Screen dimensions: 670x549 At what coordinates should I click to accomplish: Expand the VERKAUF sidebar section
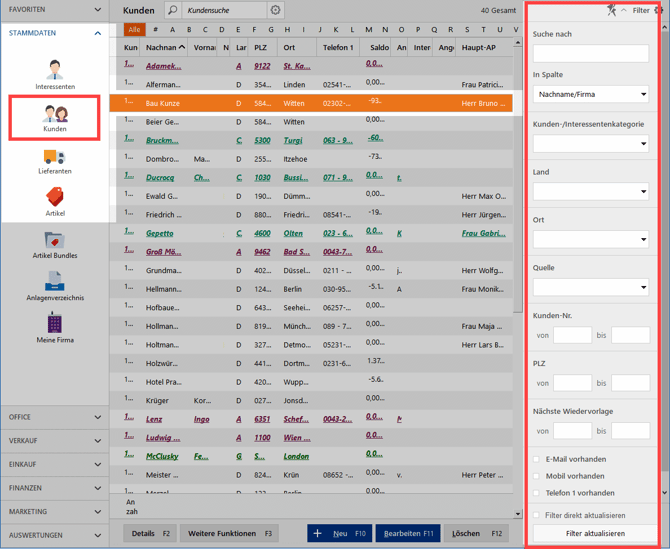pyautogui.click(x=54, y=441)
